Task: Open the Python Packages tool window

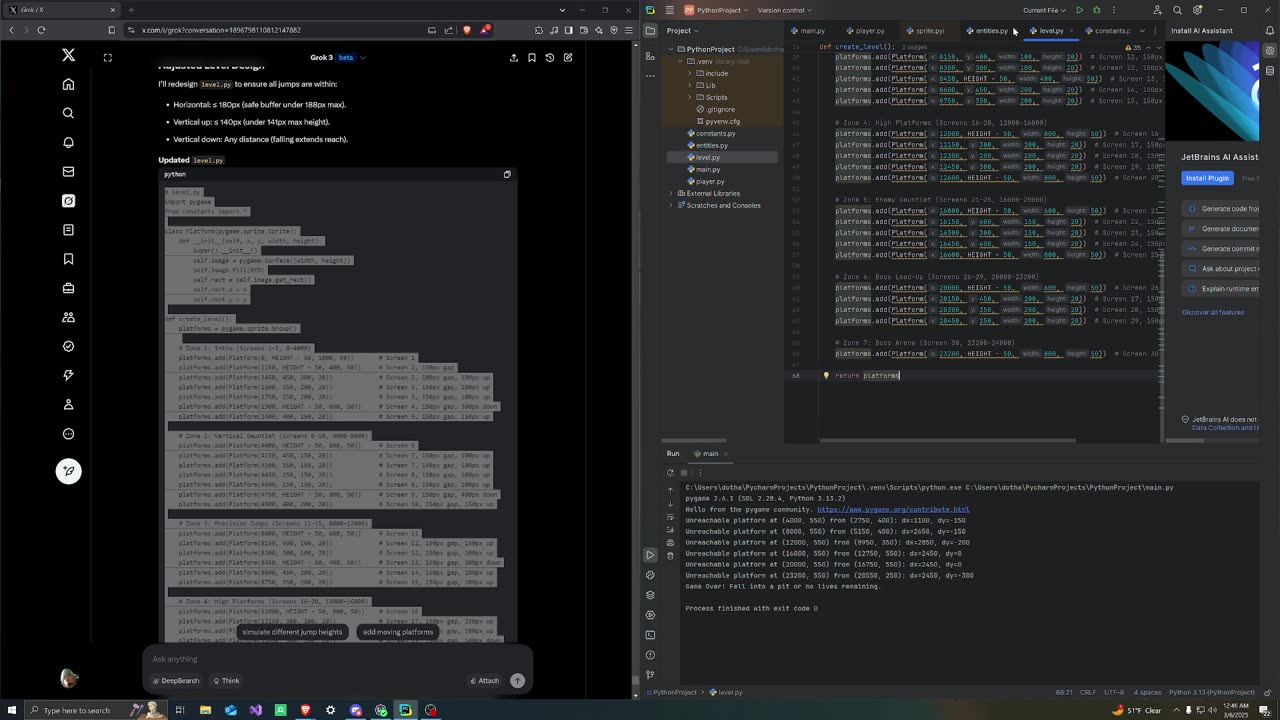Action: [x=650, y=595]
